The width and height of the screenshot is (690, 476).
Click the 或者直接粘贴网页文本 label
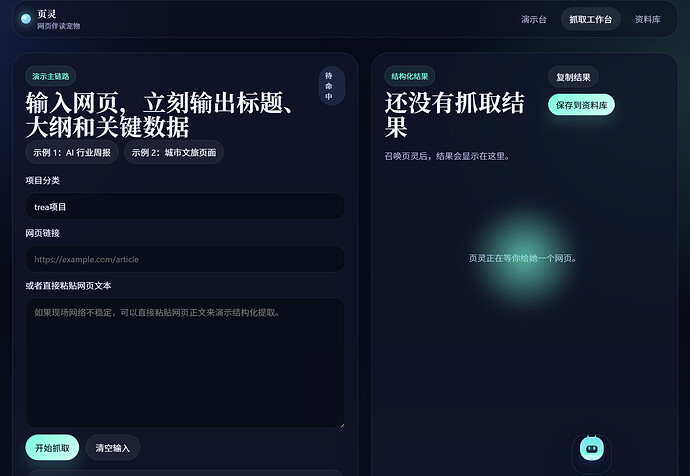pos(68,286)
